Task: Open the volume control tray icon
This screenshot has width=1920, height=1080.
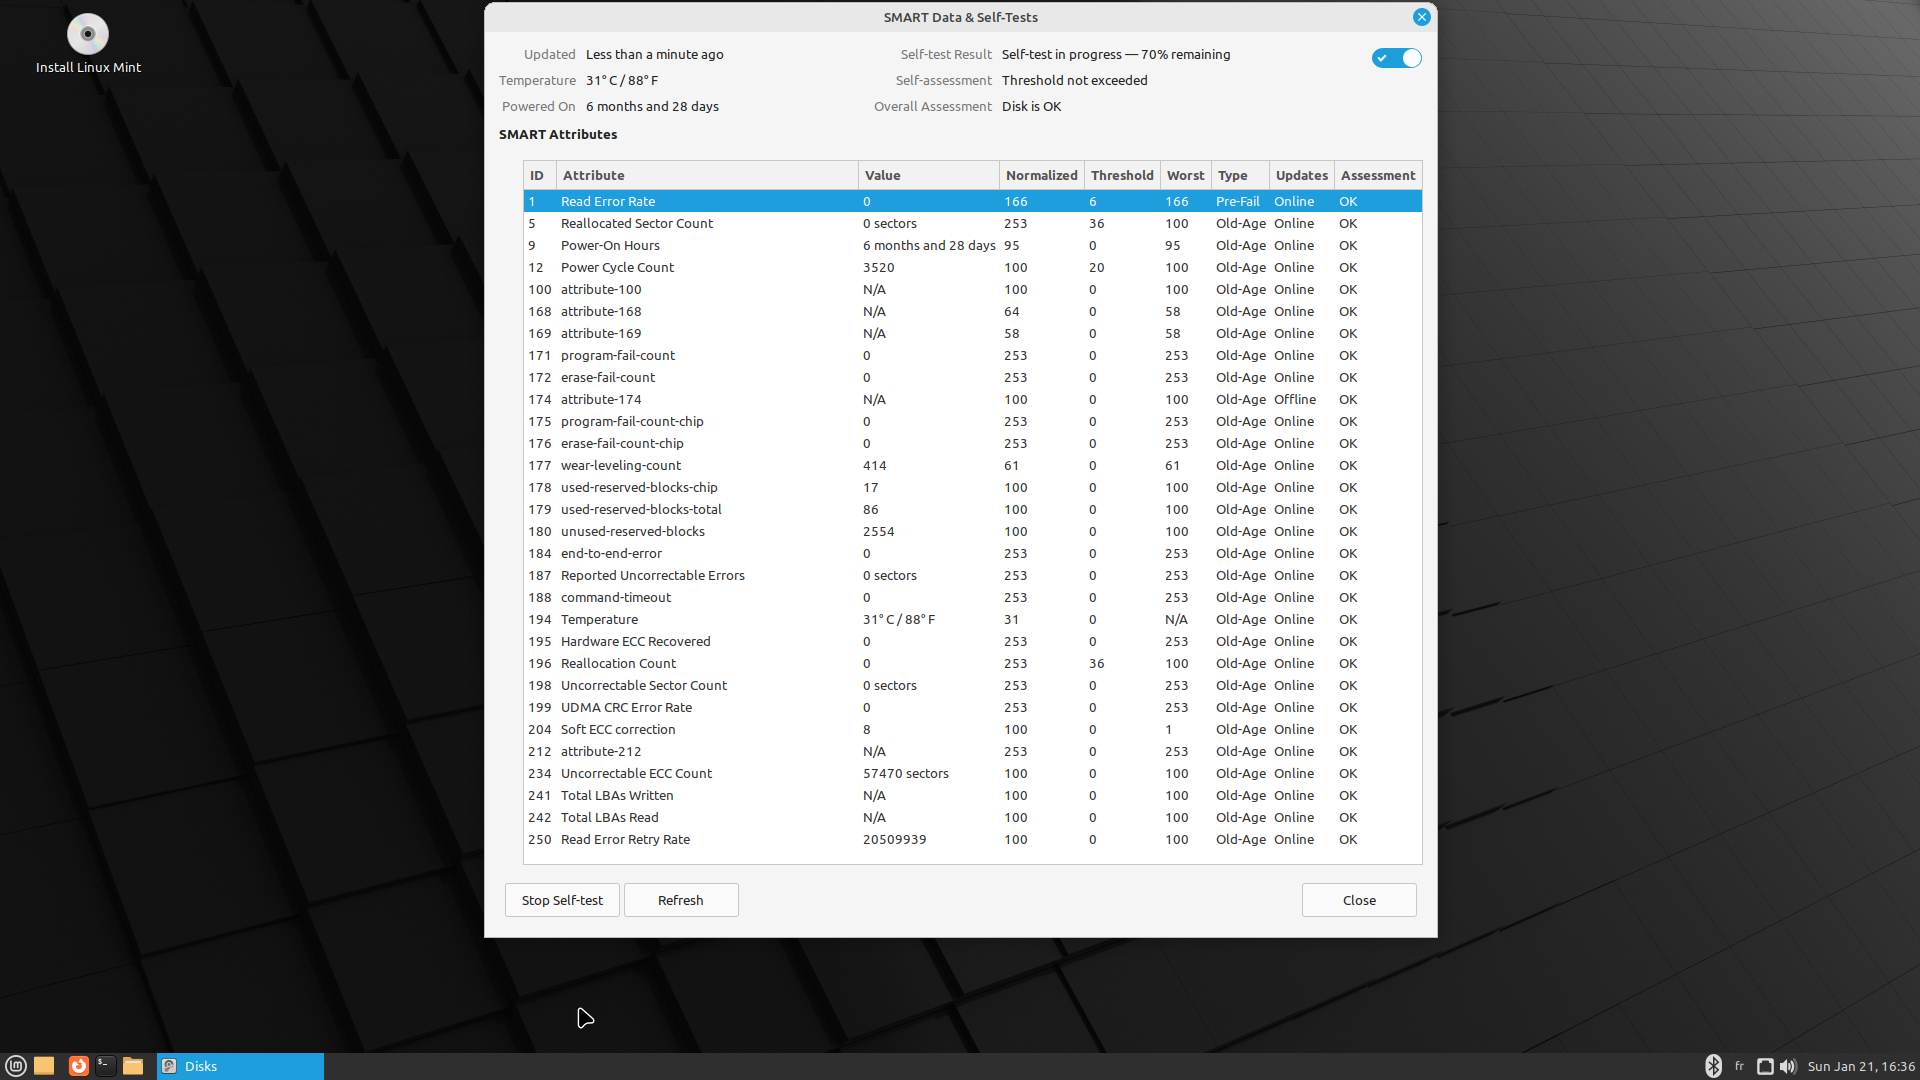Action: pos(1788,1066)
